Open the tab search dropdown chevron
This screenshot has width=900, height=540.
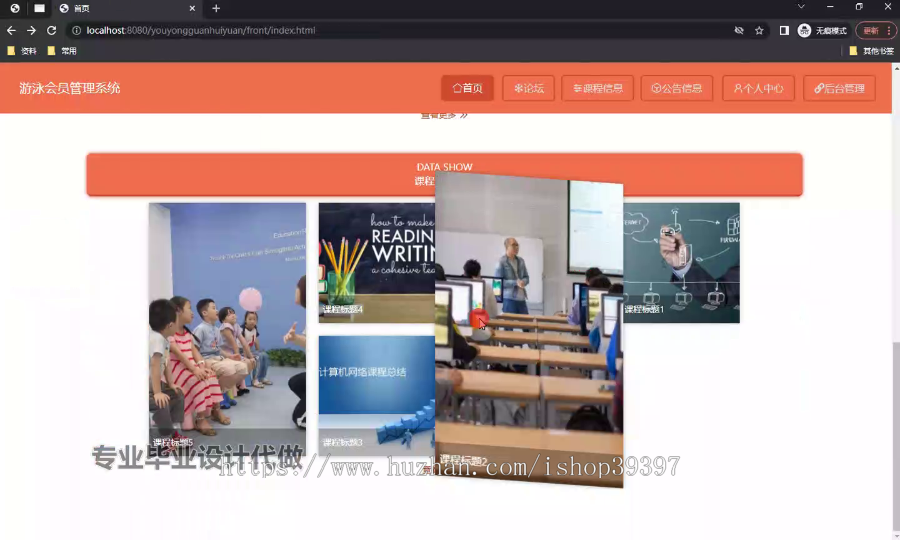coord(801,6)
